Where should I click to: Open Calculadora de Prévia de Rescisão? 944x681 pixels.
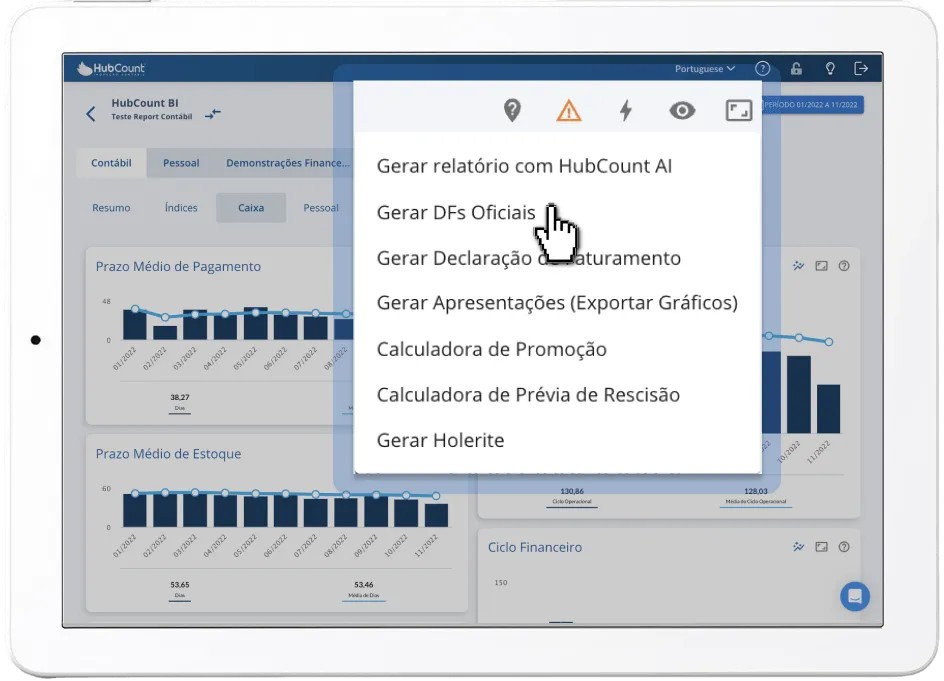pyautogui.click(x=528, y=395)
